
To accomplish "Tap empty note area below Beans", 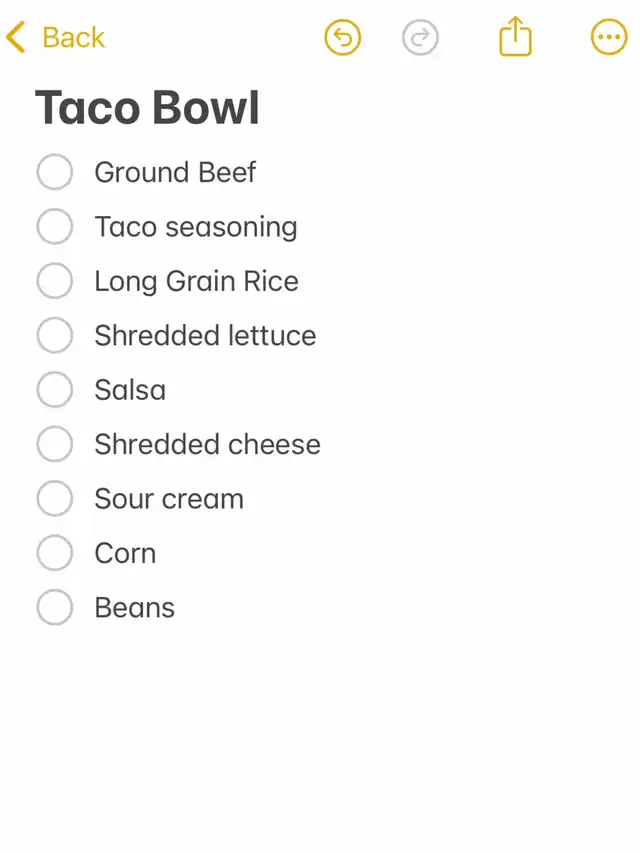I will (x=320, y=740).
